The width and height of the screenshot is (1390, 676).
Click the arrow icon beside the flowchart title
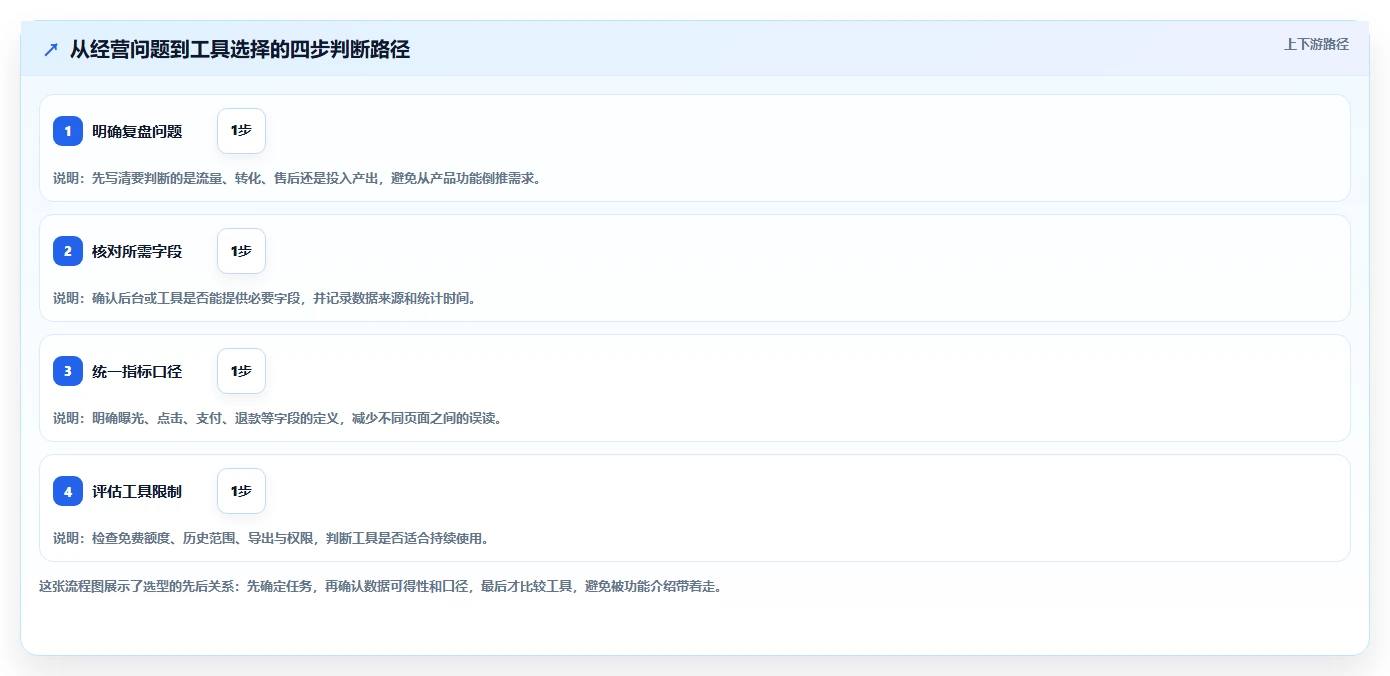[x=50, y=50]
